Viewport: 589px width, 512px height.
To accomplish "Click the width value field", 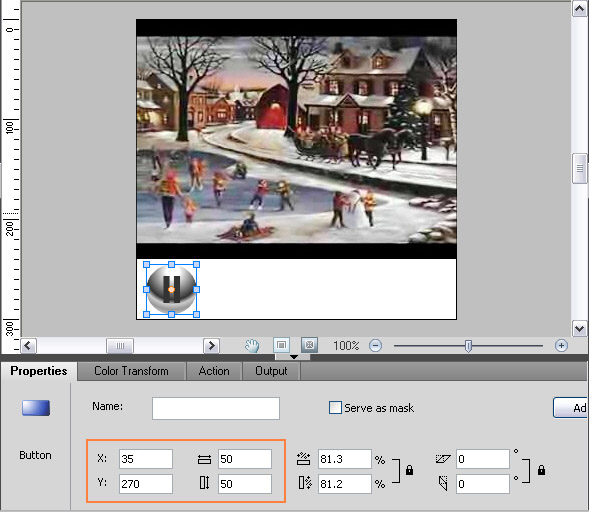I will (245, 459).
